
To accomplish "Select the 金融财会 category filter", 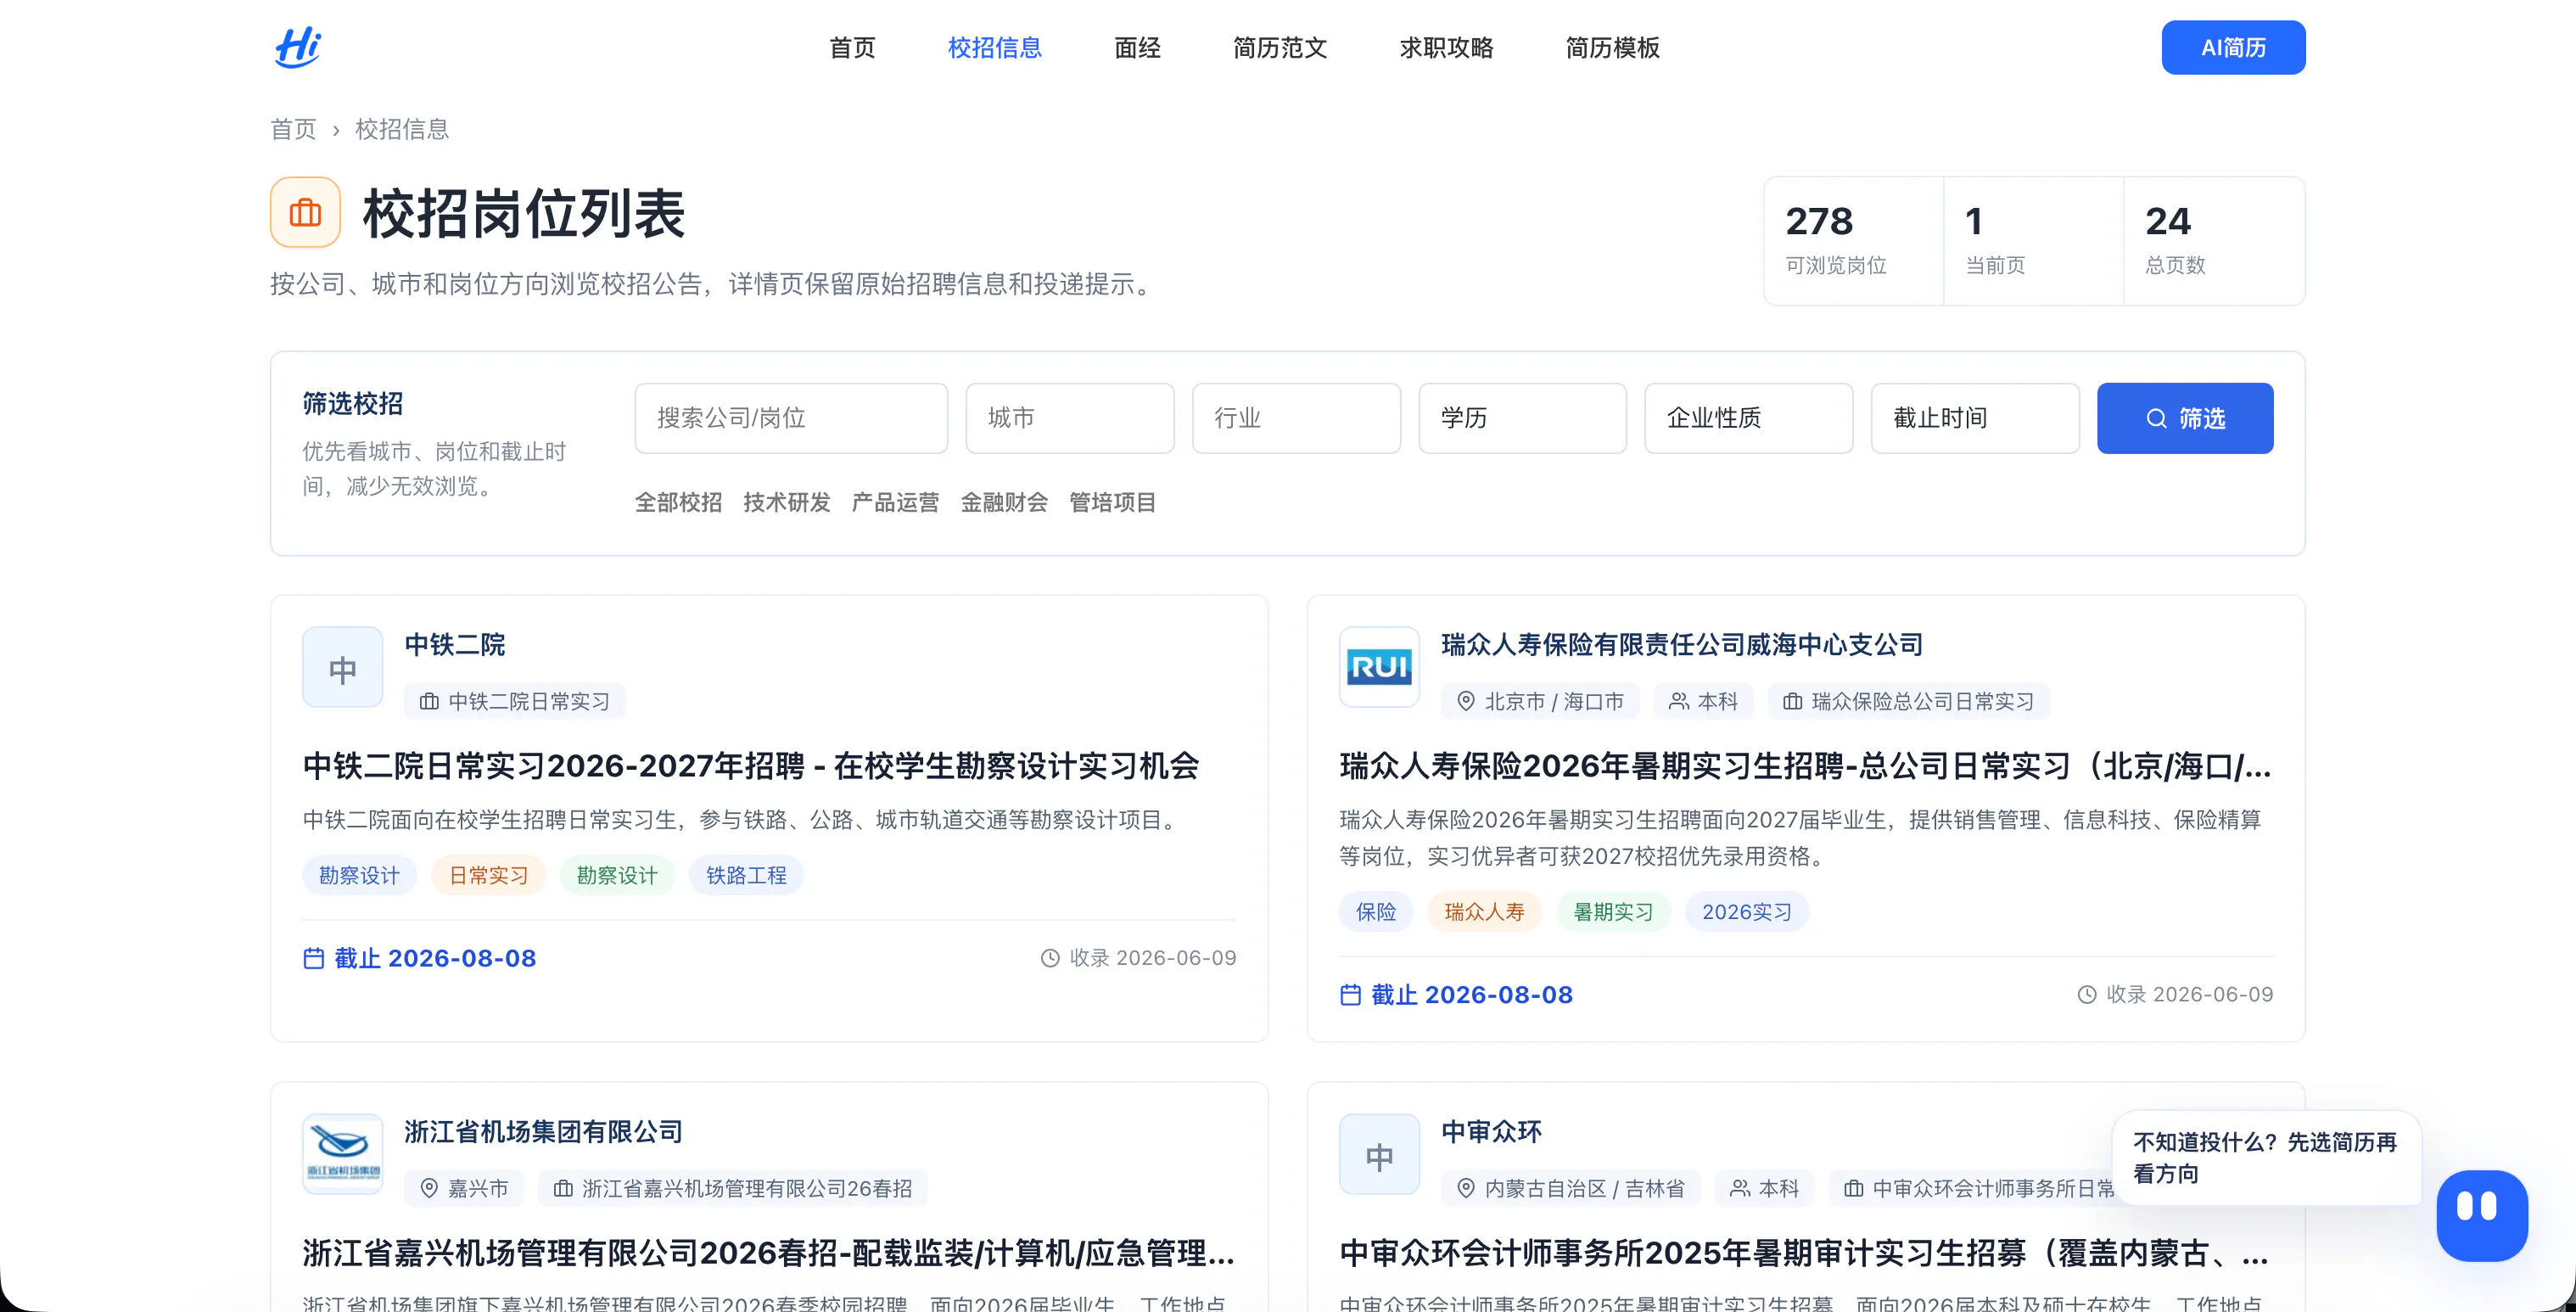I will pyautogui.click(x=1004, y=502).
